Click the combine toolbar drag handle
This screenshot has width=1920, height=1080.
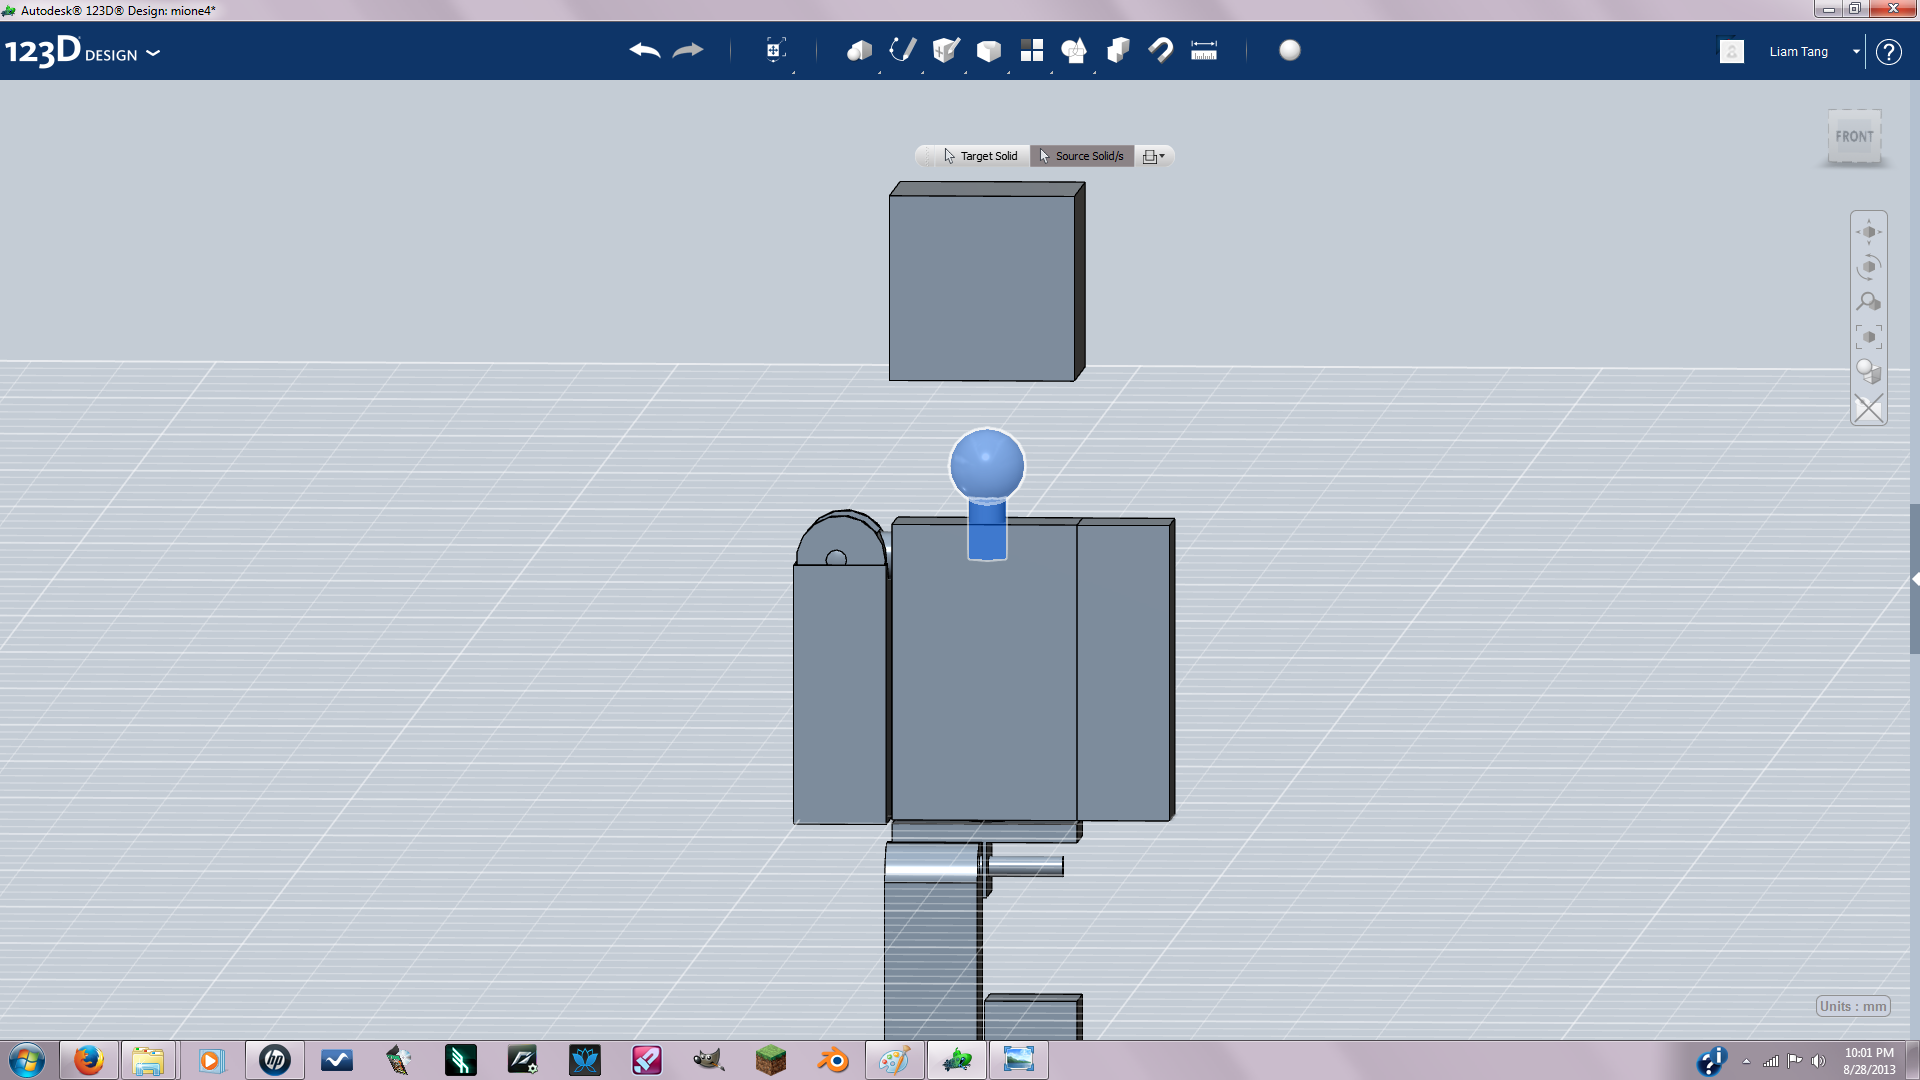click(x=927, y=156)
